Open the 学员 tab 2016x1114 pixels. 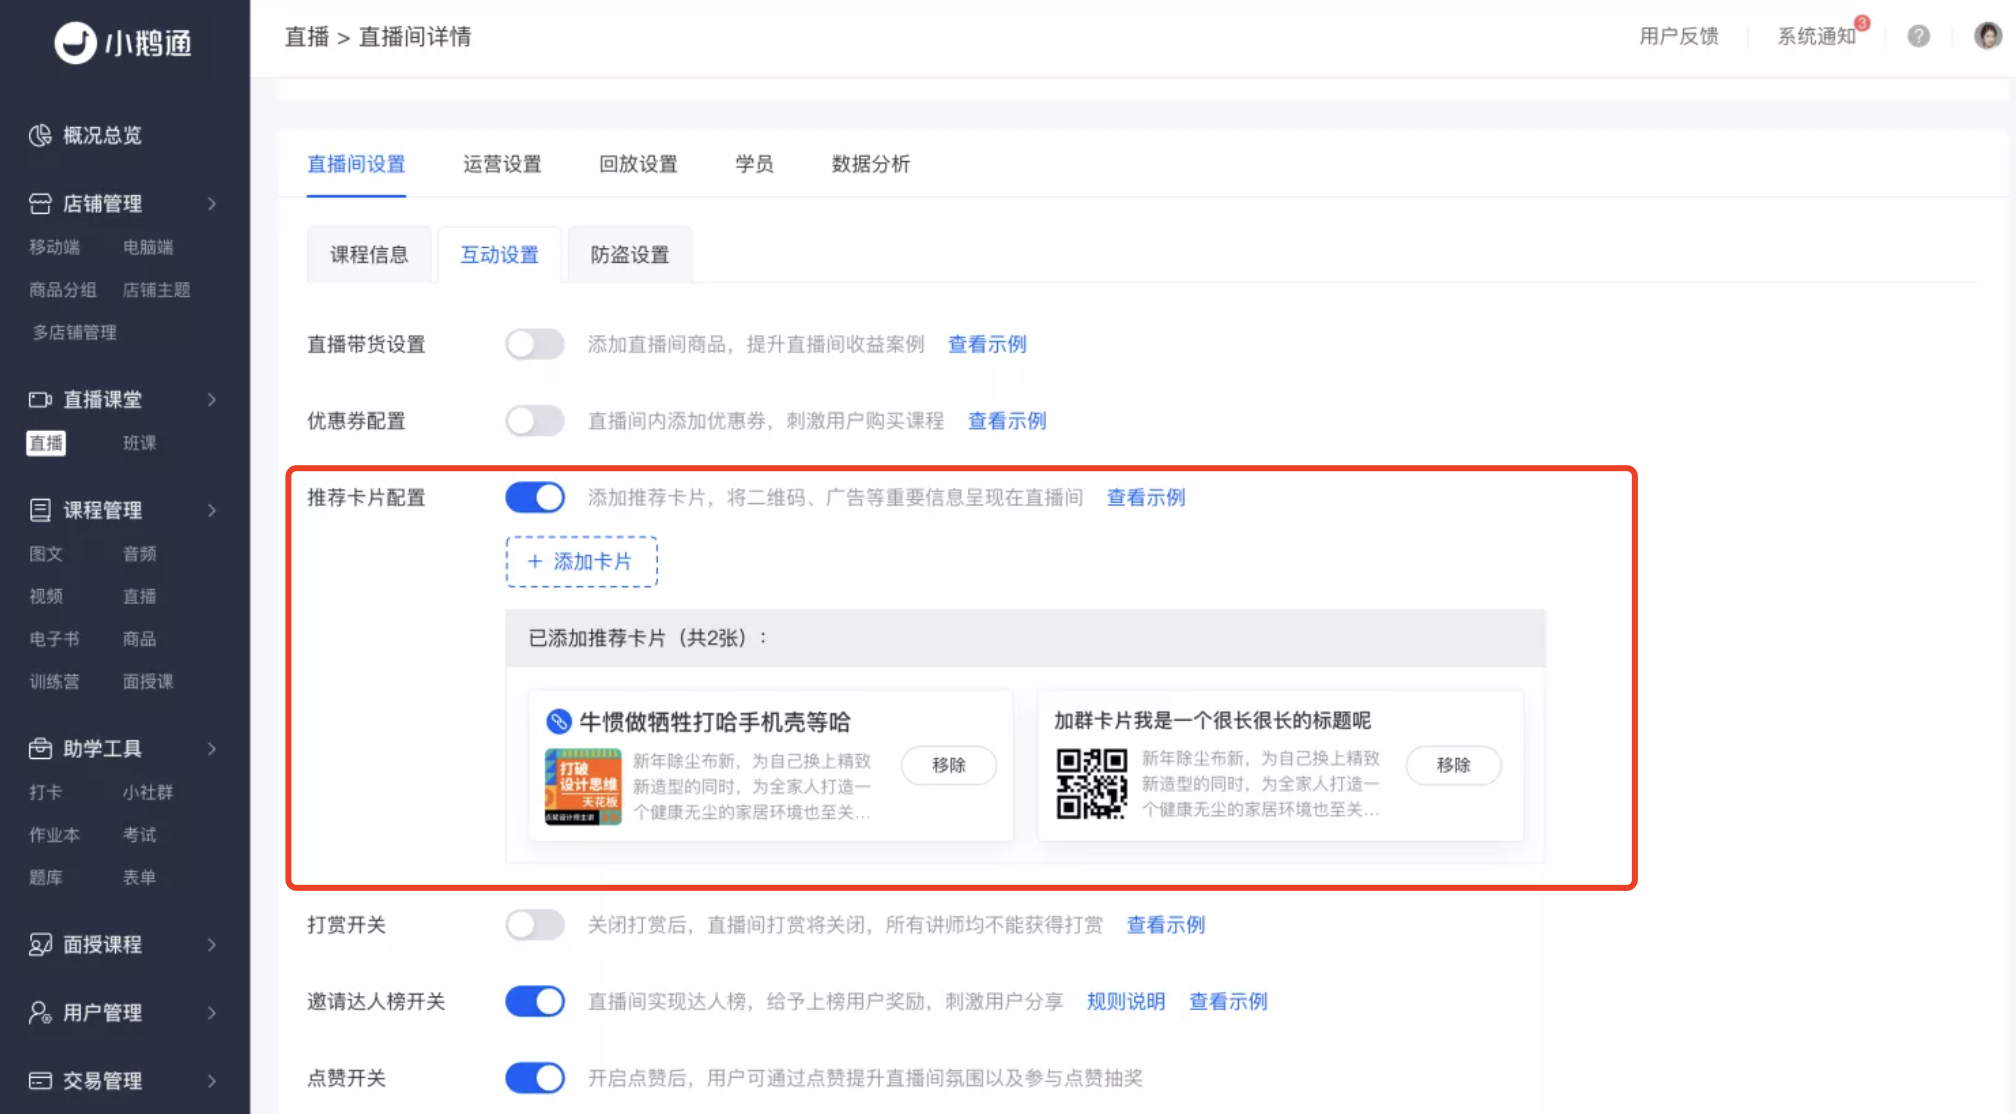(754, 164)
